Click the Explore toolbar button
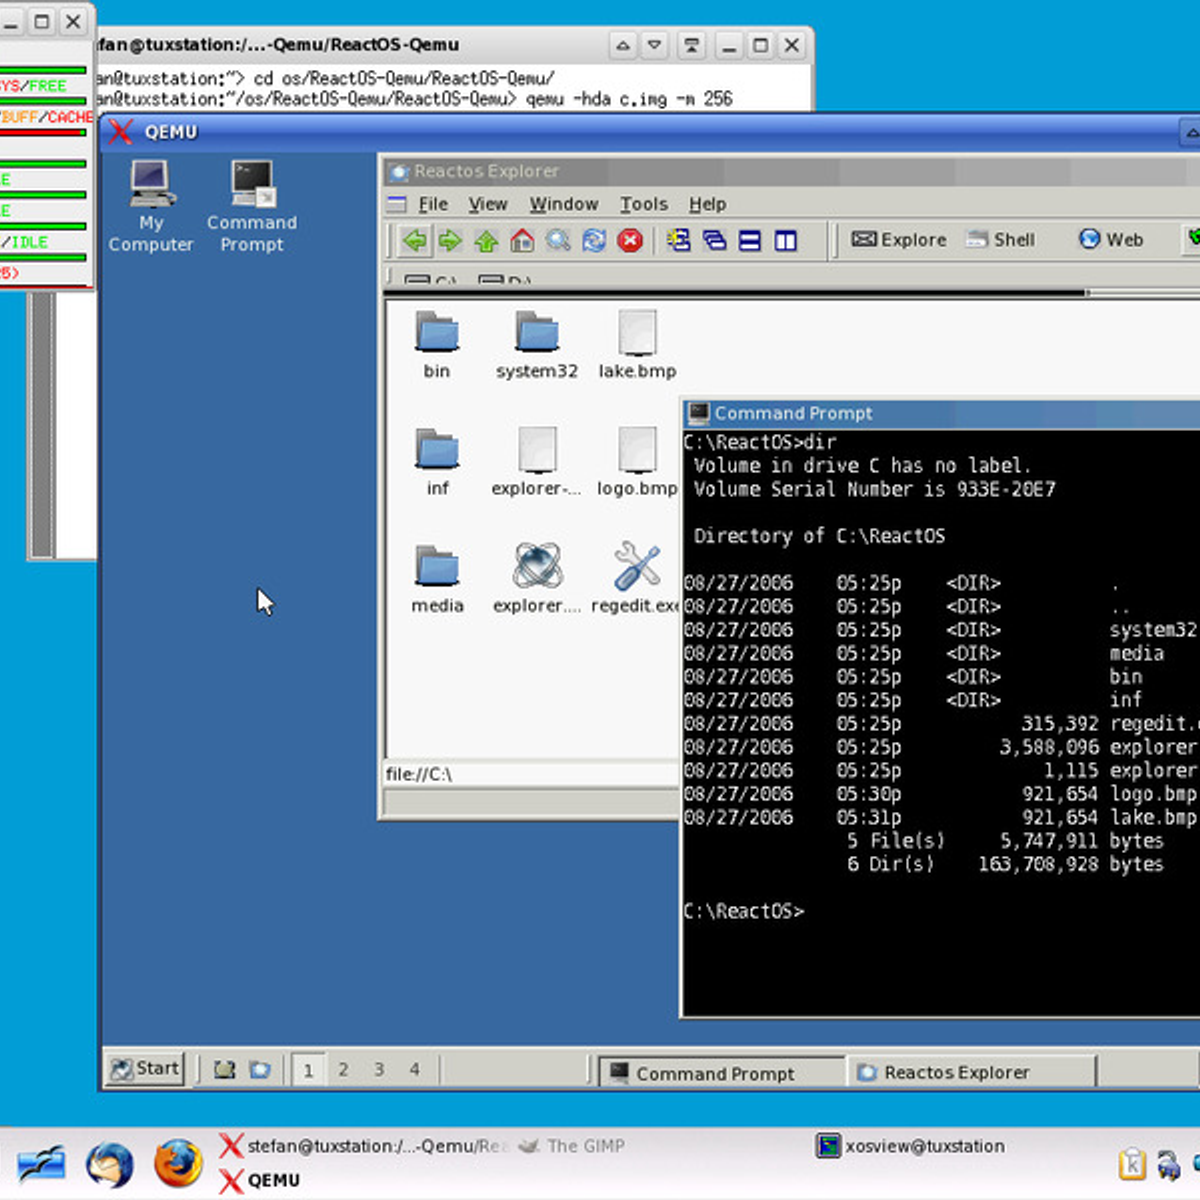This screenshot has width=1200, height=1200. coord(898,240)
